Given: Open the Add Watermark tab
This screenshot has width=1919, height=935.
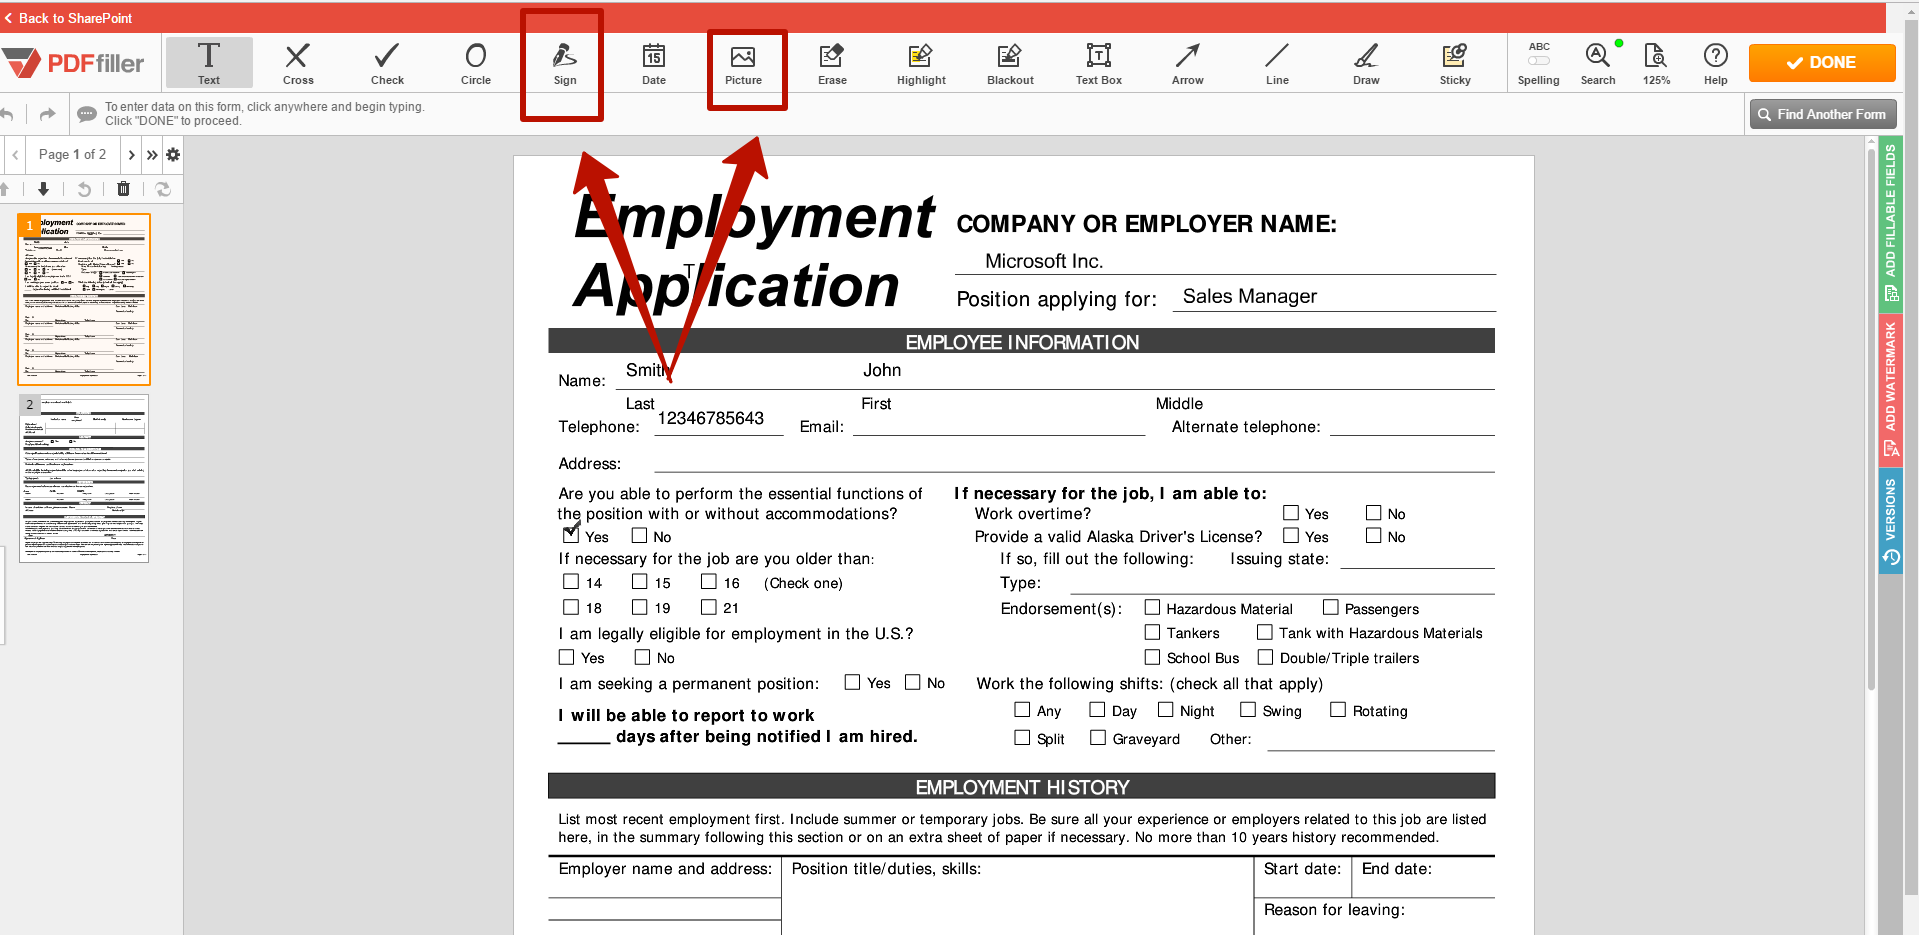Looking at the screenshot, I should [1890, 389].
